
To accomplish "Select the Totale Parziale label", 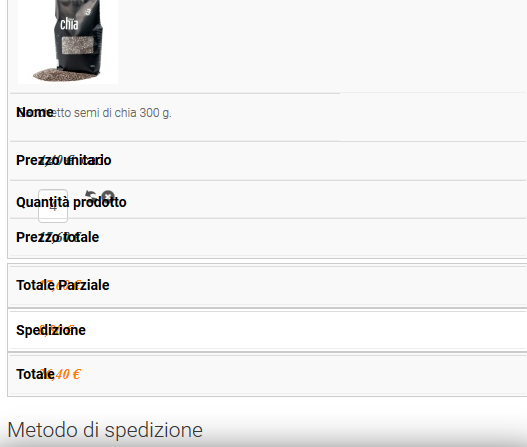I will [x=63, y=285].
